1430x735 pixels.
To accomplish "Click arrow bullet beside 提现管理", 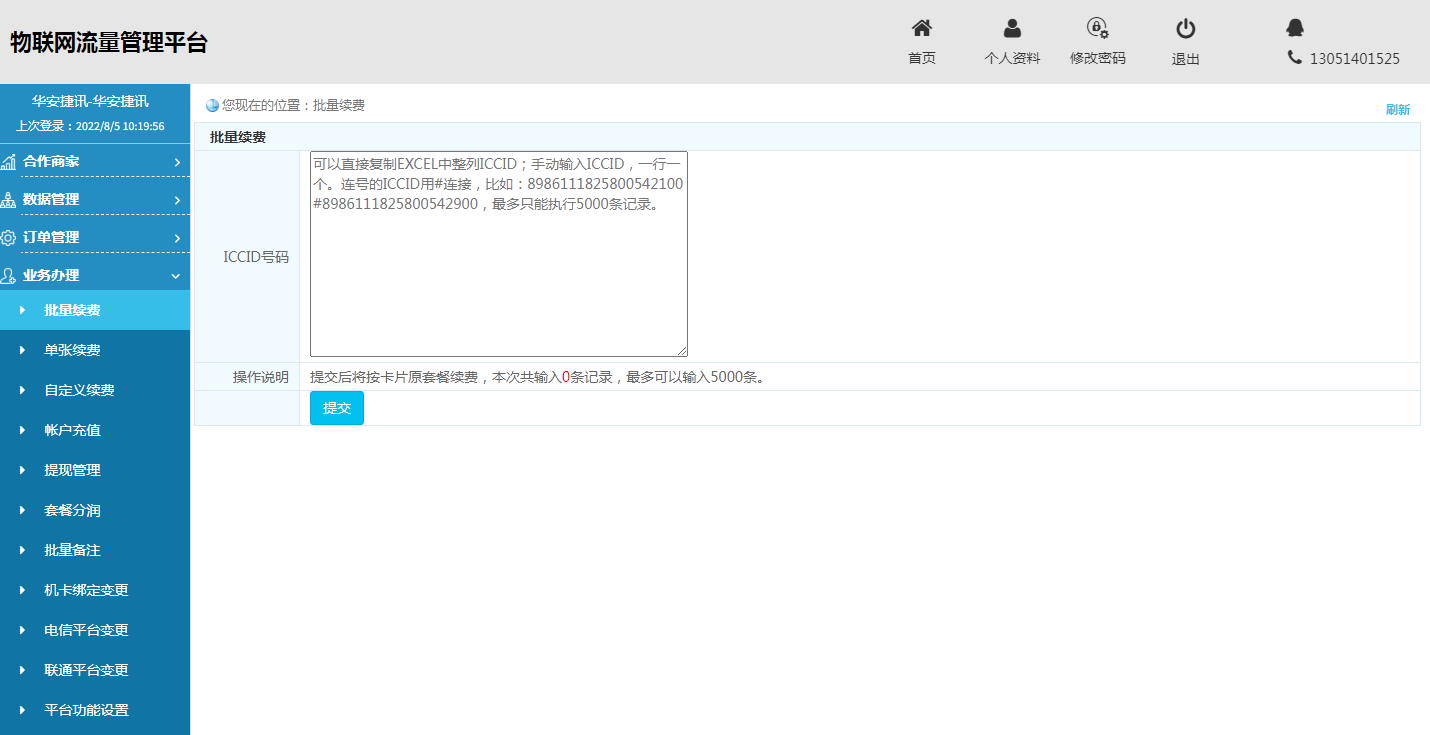I will pyautogui.click(x=22, y=470).
